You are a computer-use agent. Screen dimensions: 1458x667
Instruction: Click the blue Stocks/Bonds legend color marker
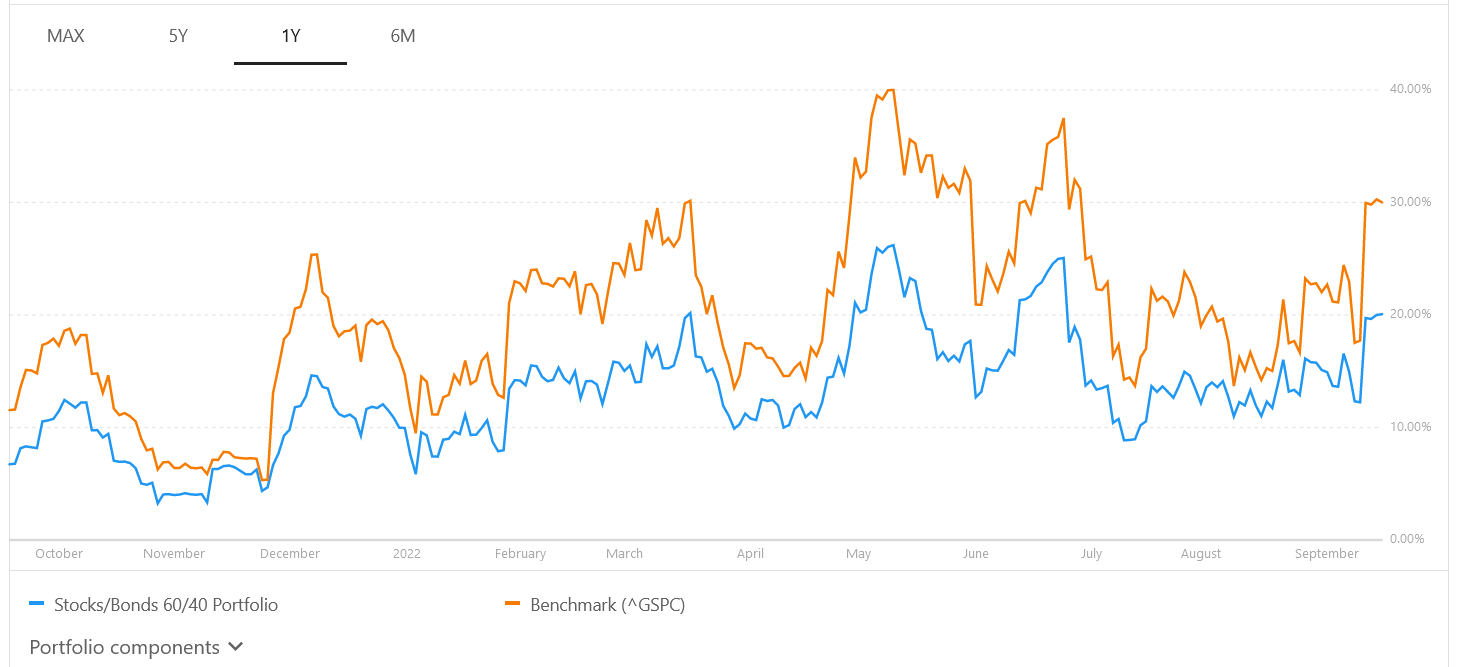click(38, 604)
